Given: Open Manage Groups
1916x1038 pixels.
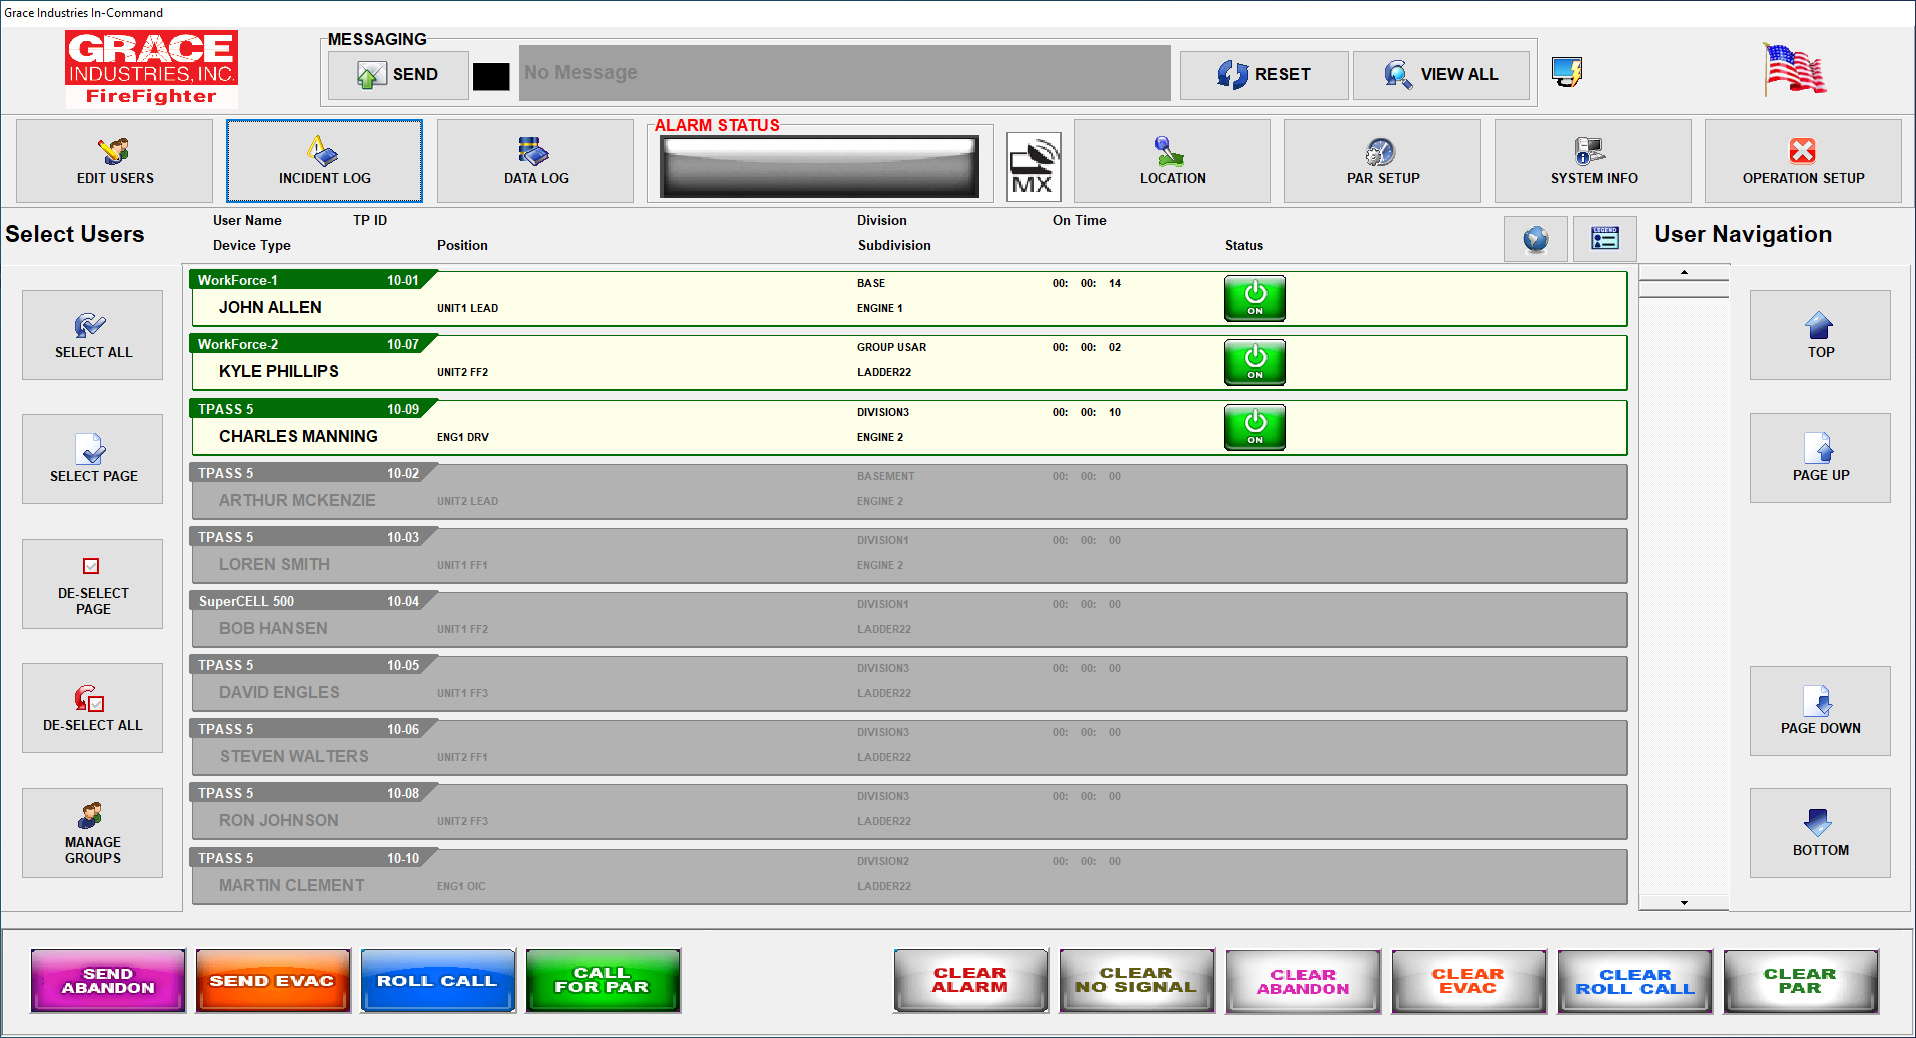Looking at the screenshot, I should click(92, 833).
